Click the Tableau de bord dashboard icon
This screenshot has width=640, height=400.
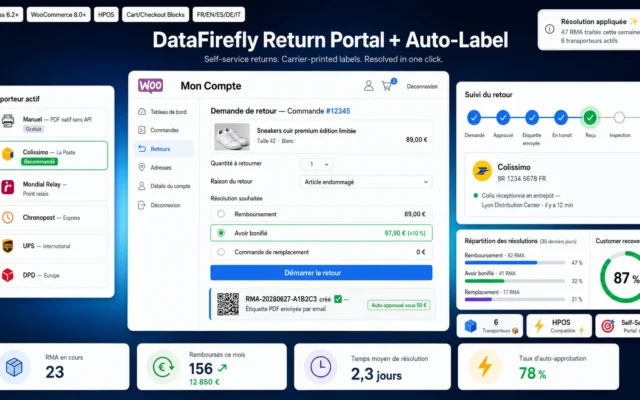click(x=142, y=111)
